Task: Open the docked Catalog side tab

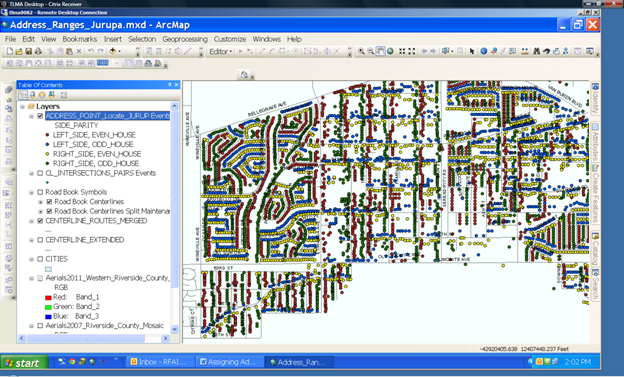Action: point(595,249)
